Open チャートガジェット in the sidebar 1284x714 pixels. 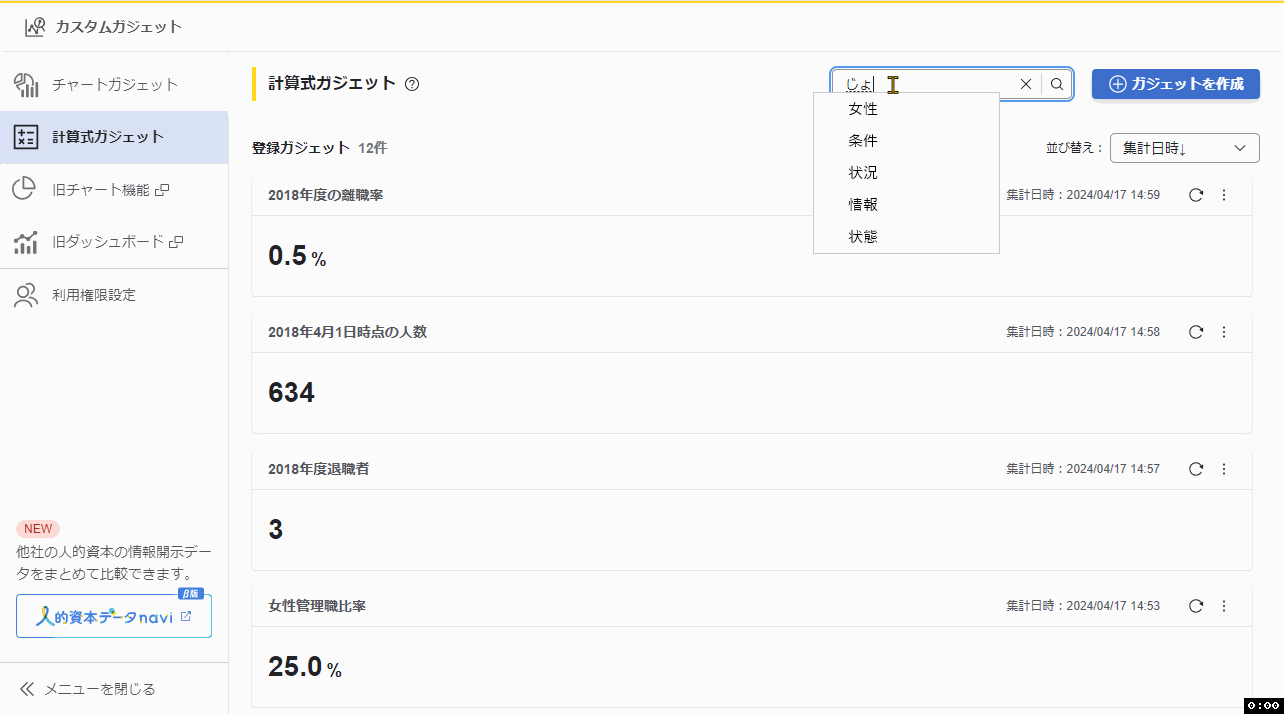pos(115,85)
